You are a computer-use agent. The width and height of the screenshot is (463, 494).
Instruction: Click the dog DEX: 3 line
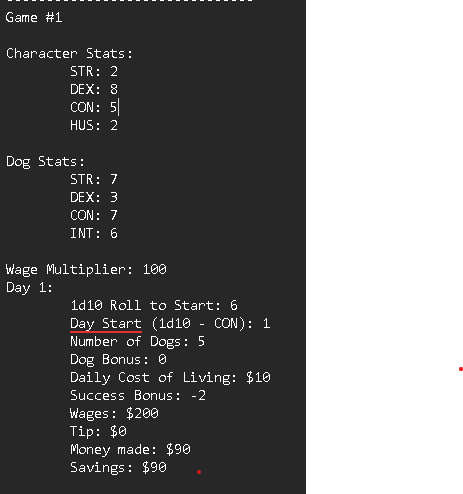tap(94, 197)
